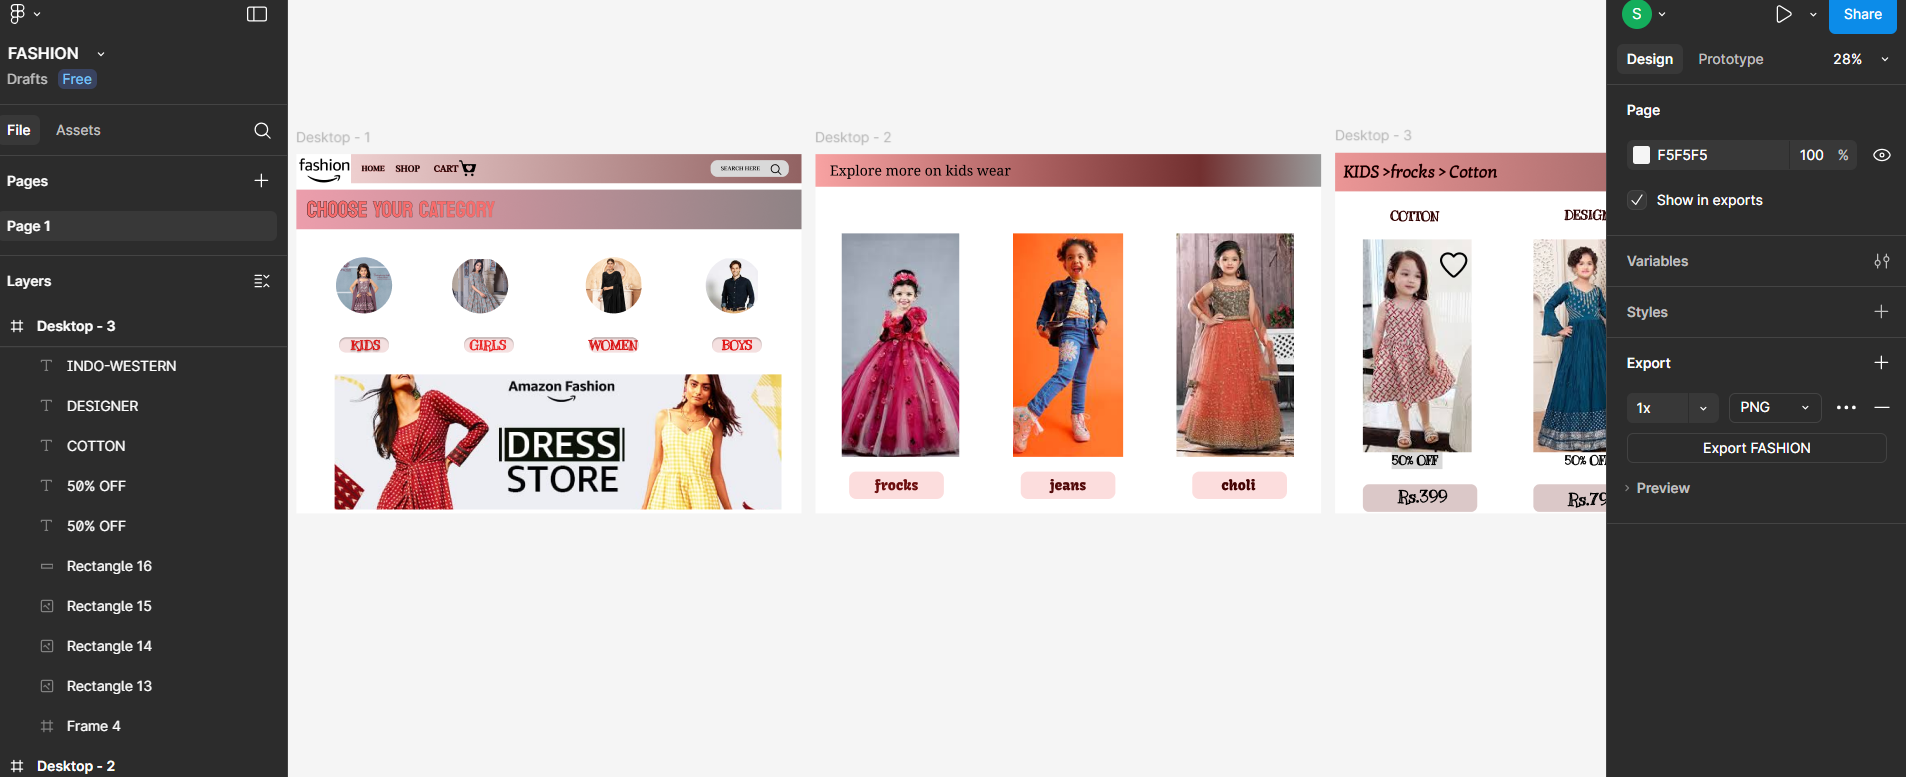Expand the Preview section
1906x777 pixels.
1658,488
